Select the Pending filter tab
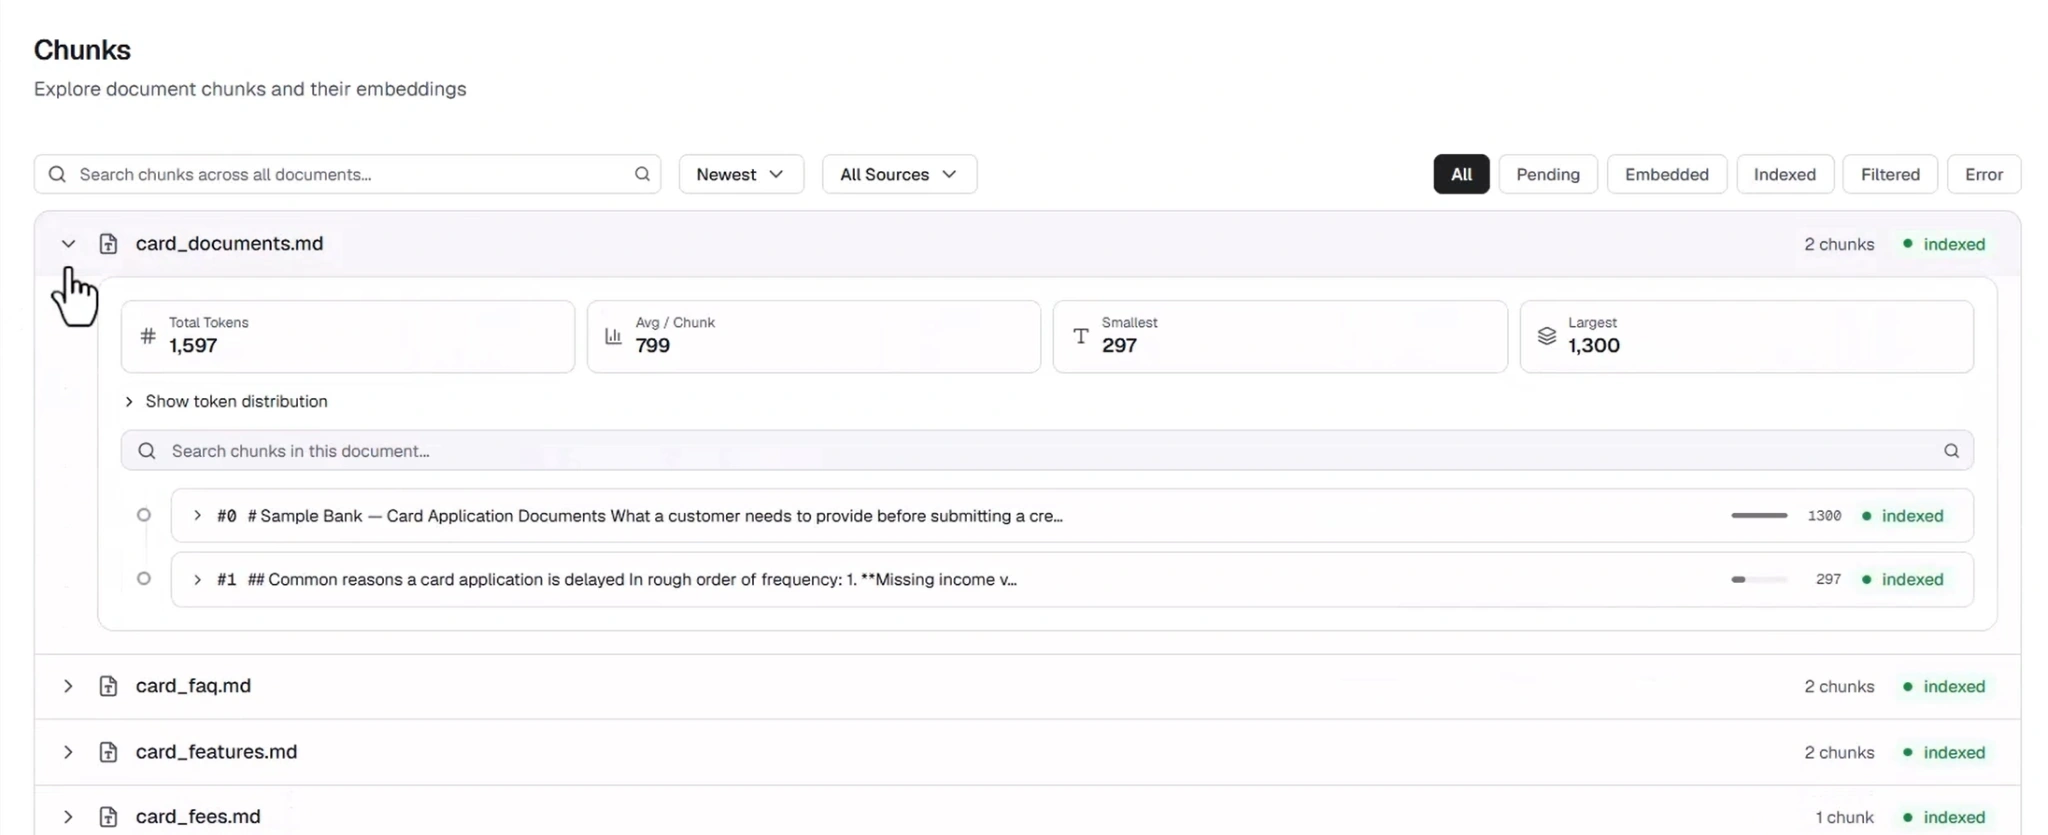Screen dimensions: 2048x835 1548,174
